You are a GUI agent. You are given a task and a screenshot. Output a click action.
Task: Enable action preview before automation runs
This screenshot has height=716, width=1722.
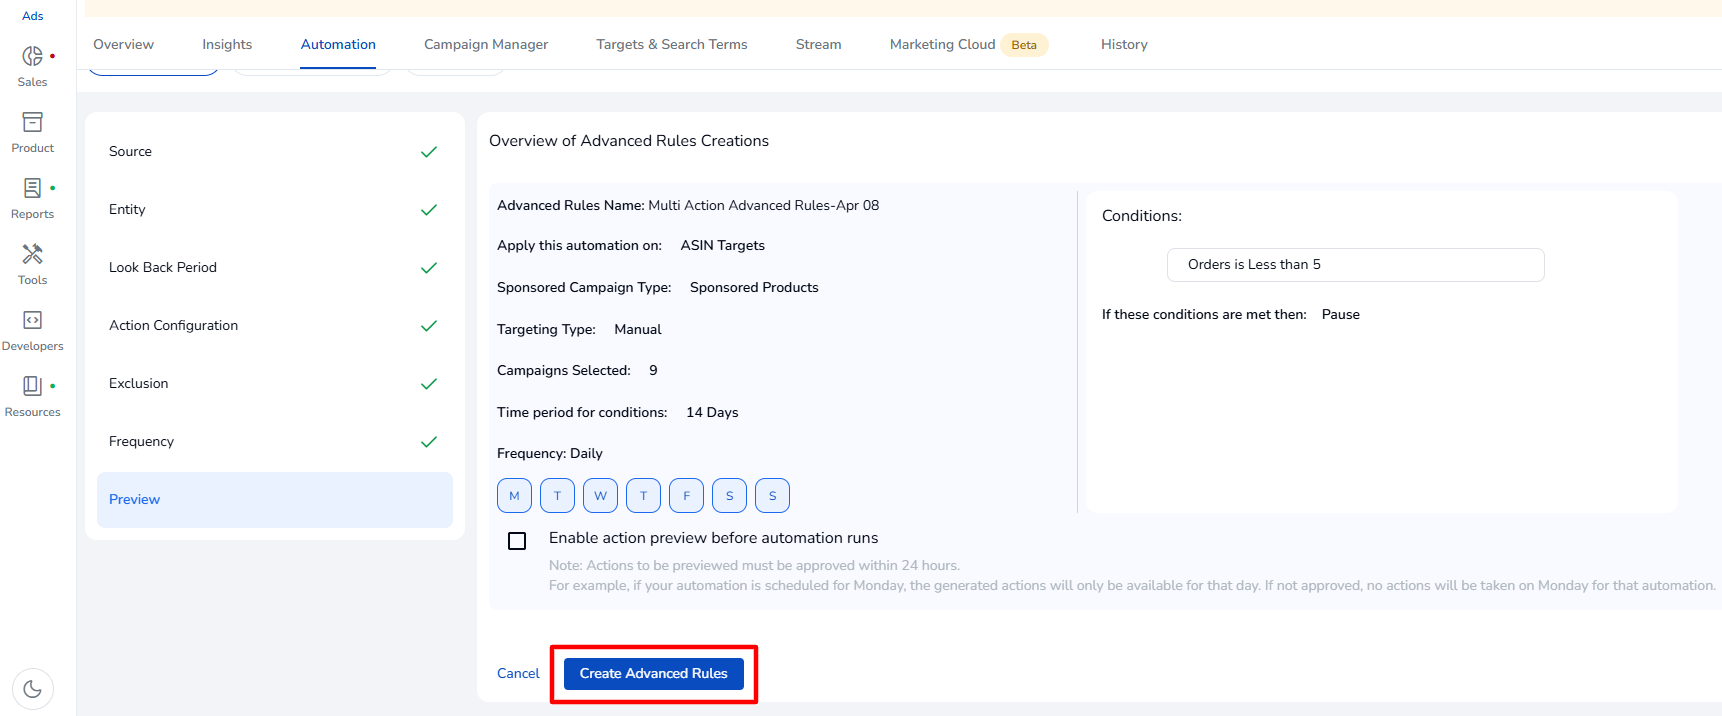tap(517, 541)
